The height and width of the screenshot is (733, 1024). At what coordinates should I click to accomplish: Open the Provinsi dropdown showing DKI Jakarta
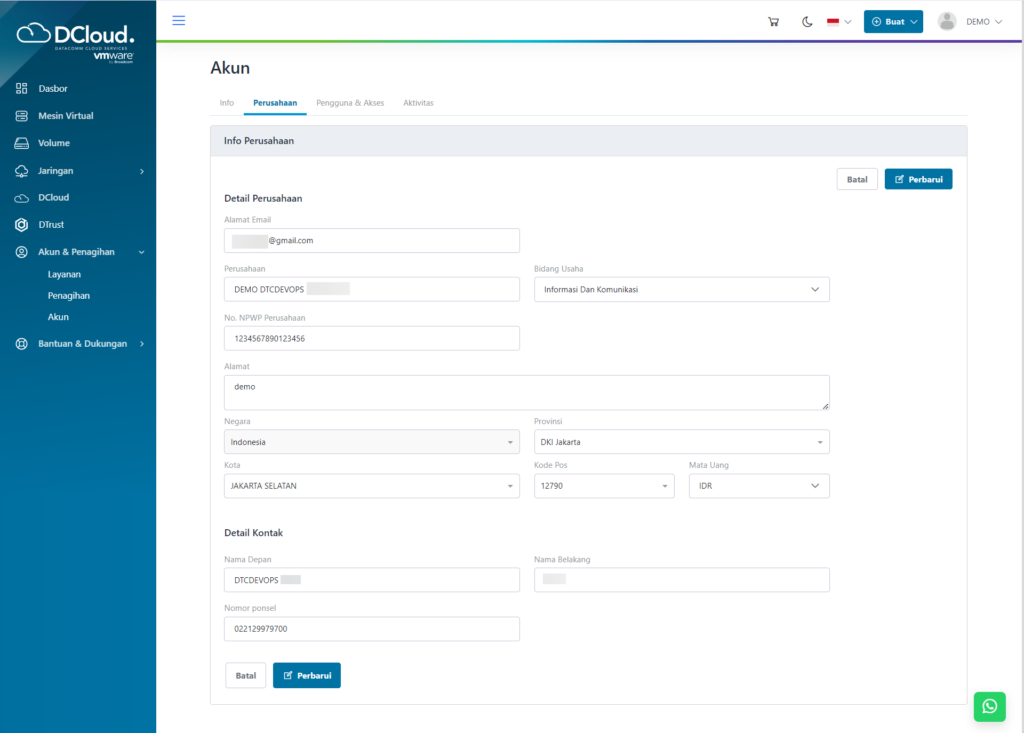pos(682,442)
